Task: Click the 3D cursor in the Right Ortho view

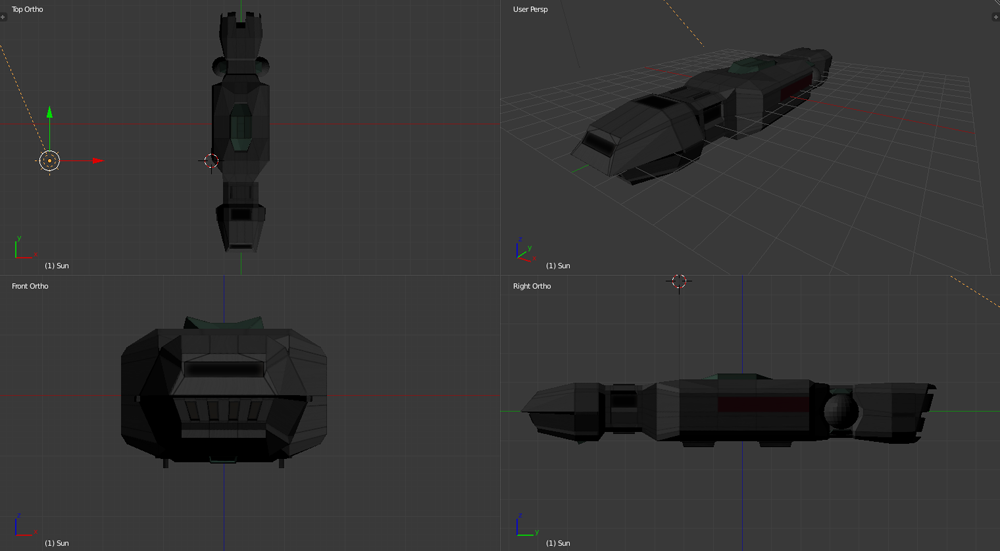Action: tap(679, 281)
